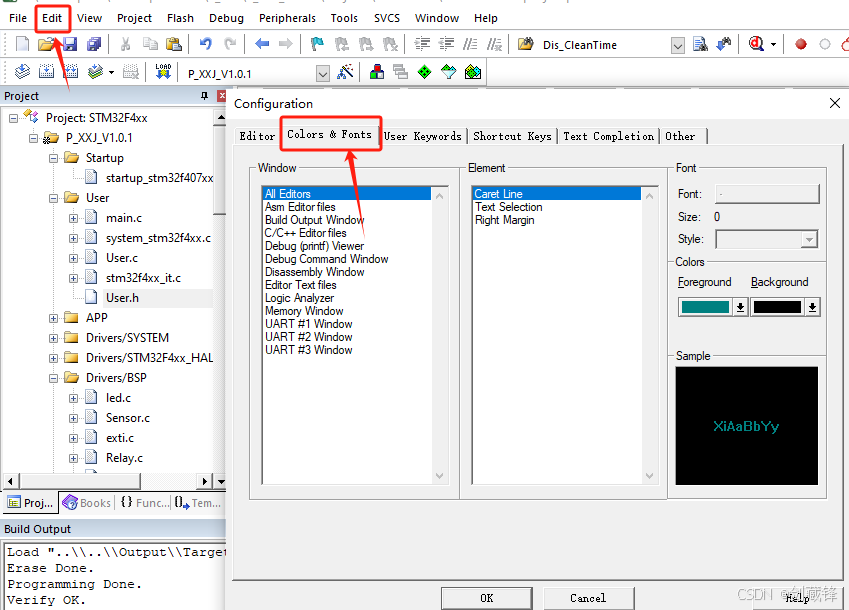The image size is (849, 610).
Task: Open the Background color dropdown arrow
Action: (x=812, y=307)
